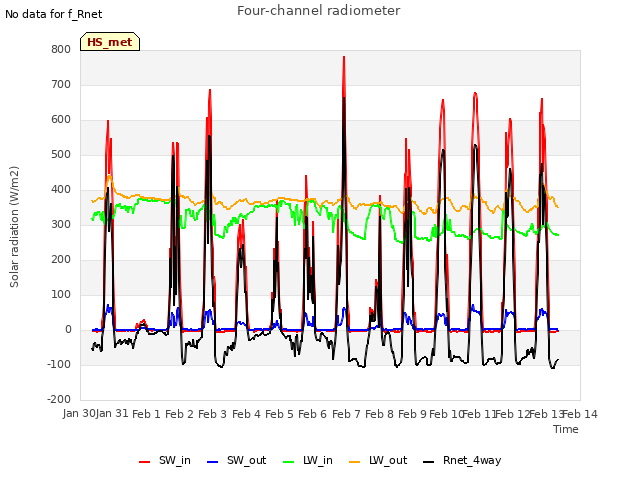640x480 pixels.
Task: Toggle the Rnet_4way legend label
Action: (472, 460)
